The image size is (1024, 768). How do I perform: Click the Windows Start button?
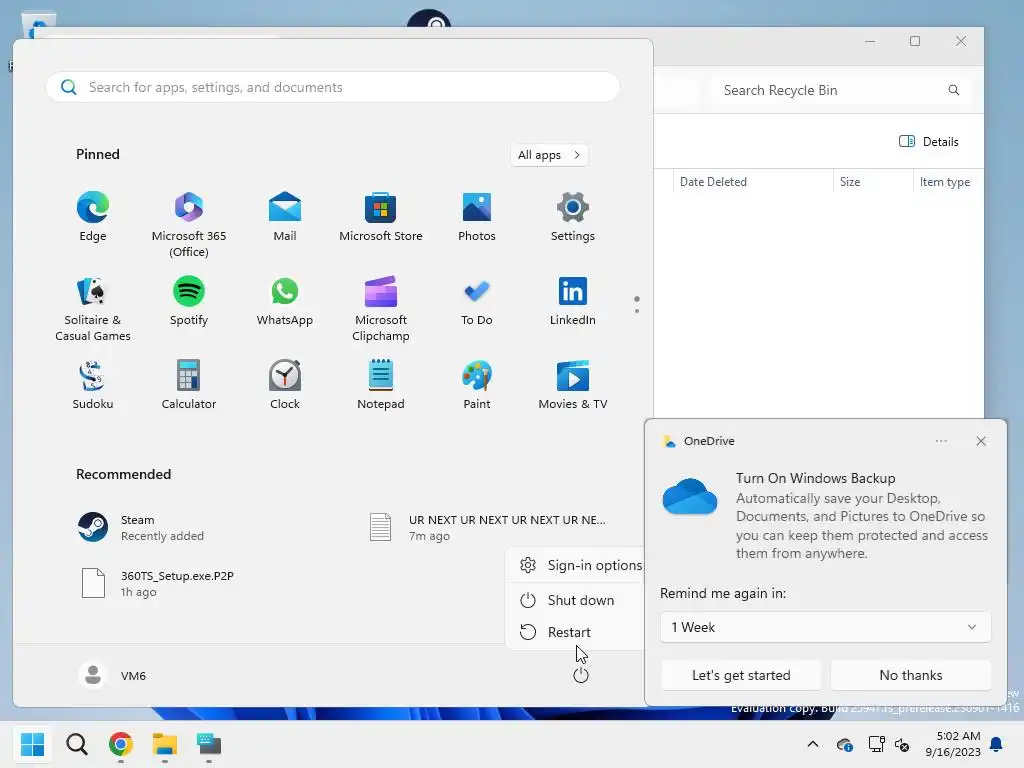32,744
